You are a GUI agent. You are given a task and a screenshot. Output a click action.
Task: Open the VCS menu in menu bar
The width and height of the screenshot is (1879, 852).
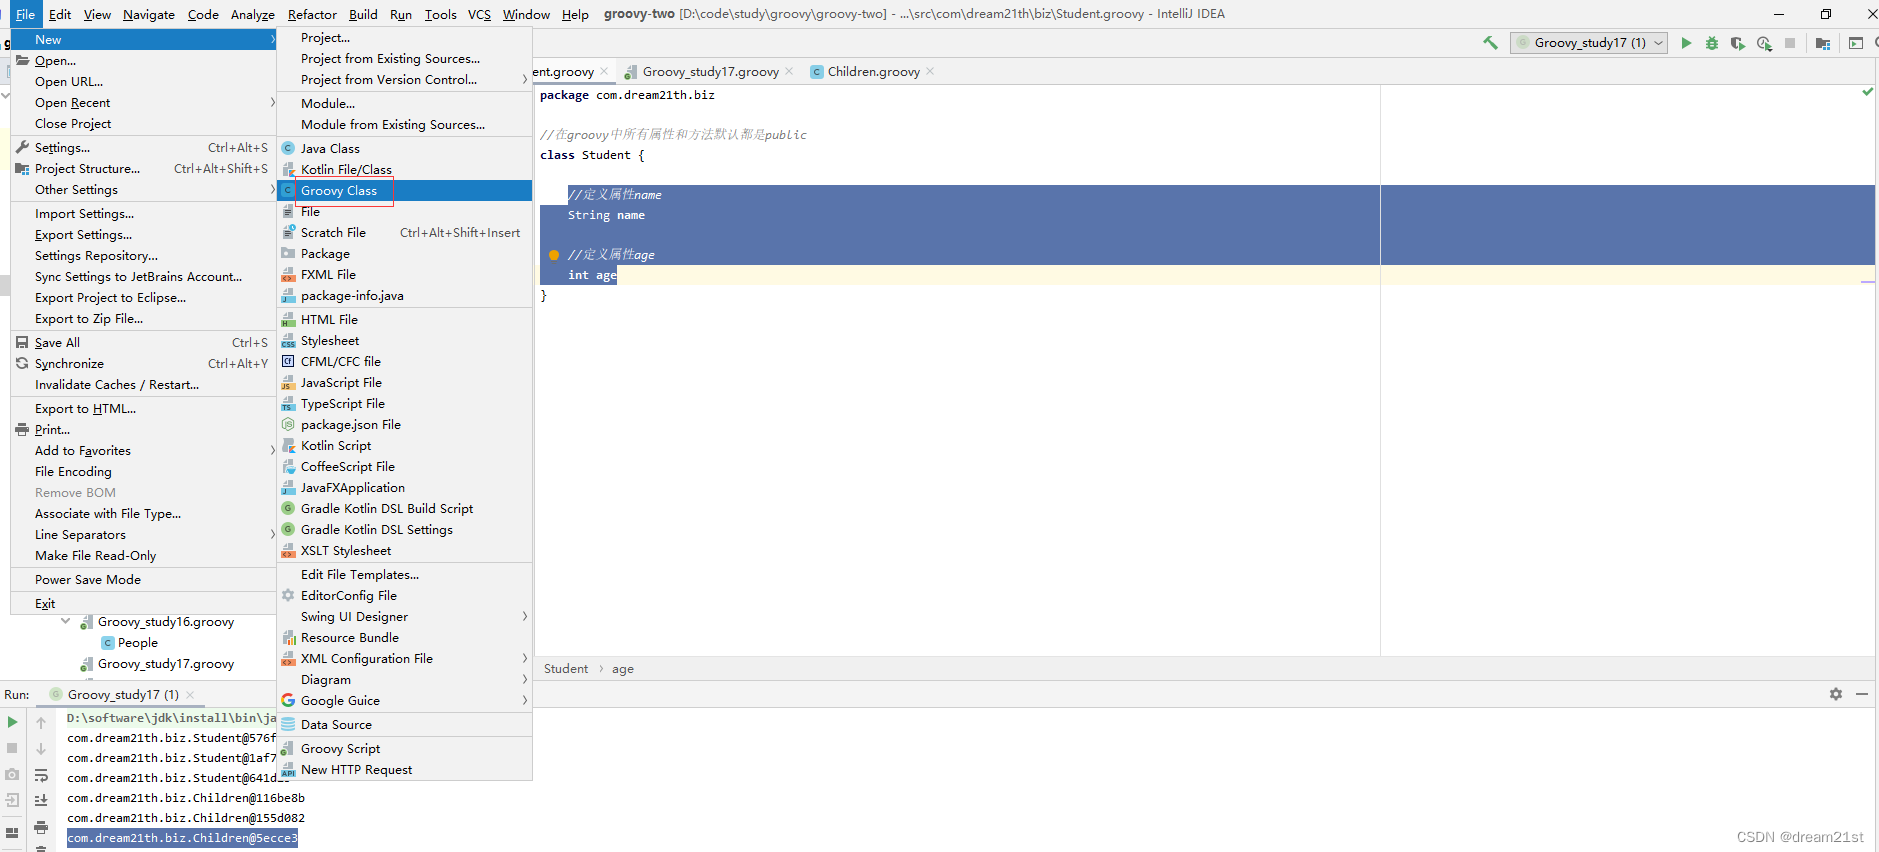click(x=479, y=14)
